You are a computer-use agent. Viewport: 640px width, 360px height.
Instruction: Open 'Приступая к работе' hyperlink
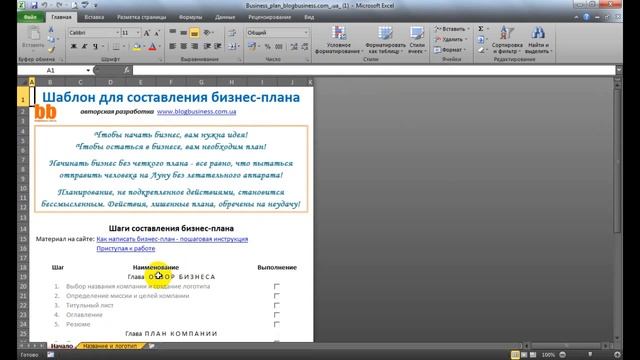(126, 248)
